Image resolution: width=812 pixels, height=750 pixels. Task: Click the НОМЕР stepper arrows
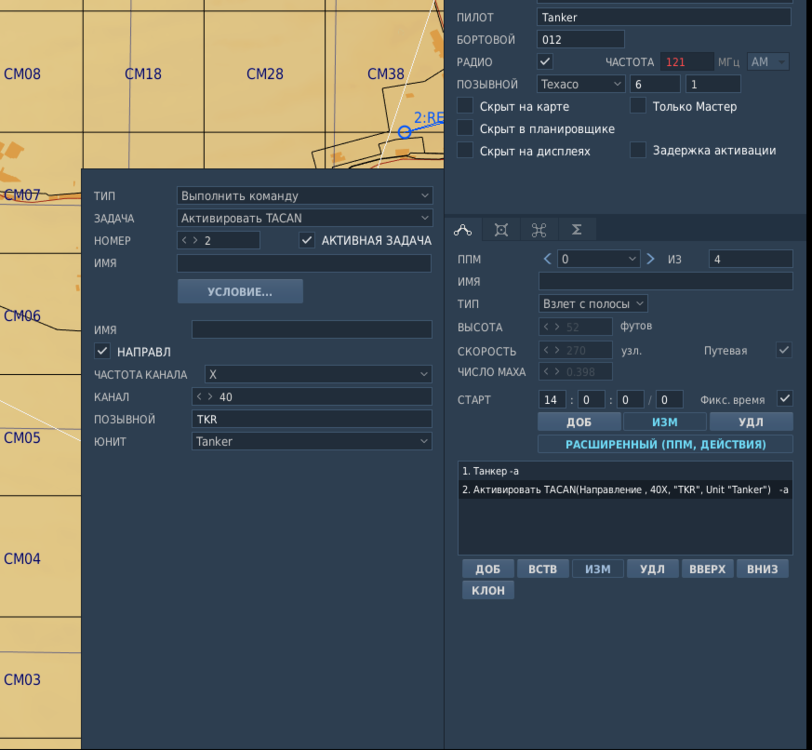[x=190, y=241]
